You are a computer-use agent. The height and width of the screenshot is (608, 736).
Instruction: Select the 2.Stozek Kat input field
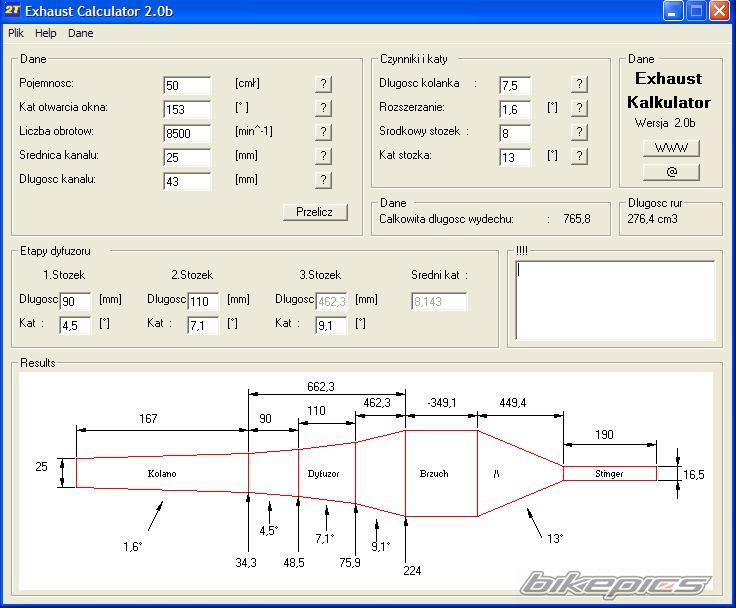(203, 325)
